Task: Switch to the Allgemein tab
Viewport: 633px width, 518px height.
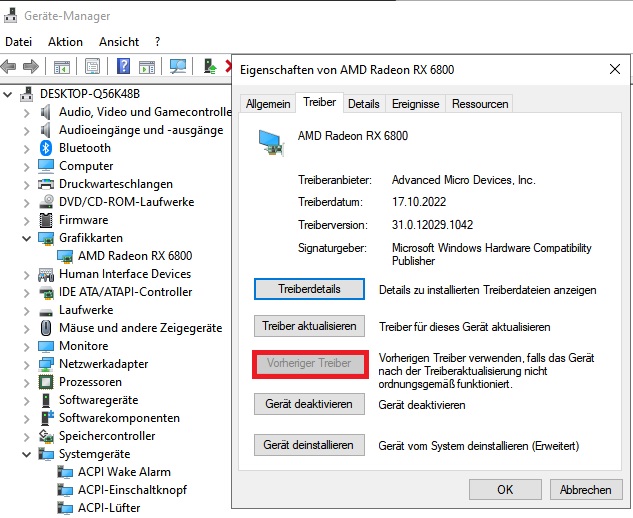Action: 268,104
